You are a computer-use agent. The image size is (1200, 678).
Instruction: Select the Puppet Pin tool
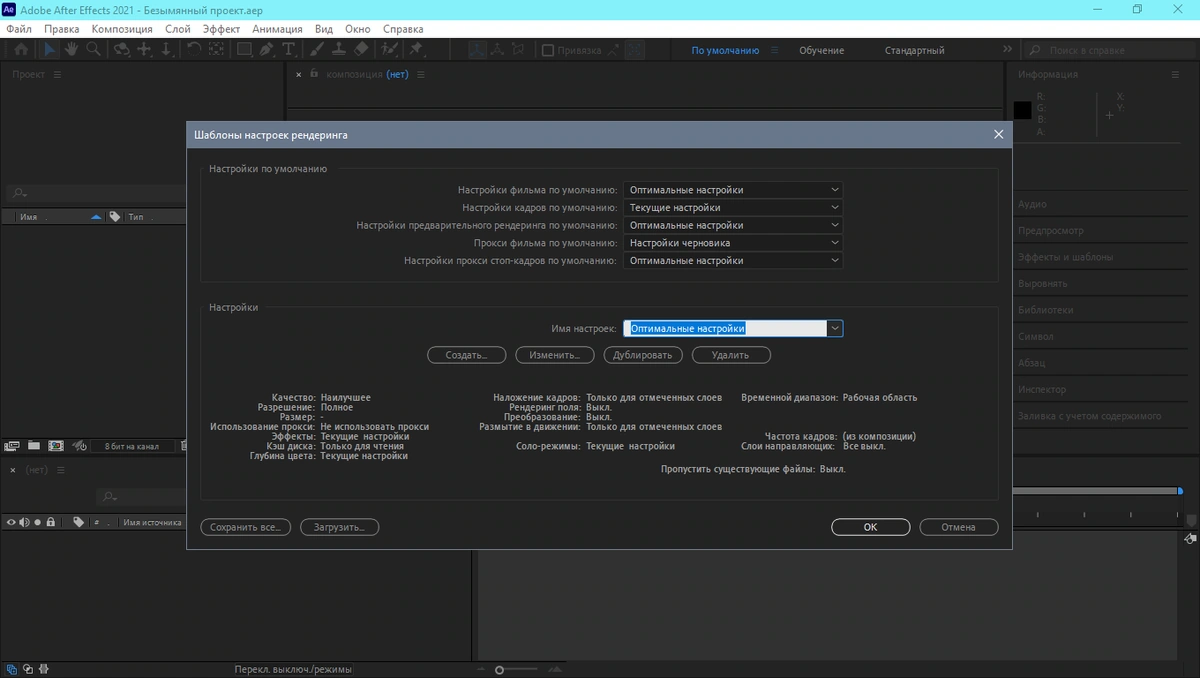pyautogui.click(x=416, y=49)
